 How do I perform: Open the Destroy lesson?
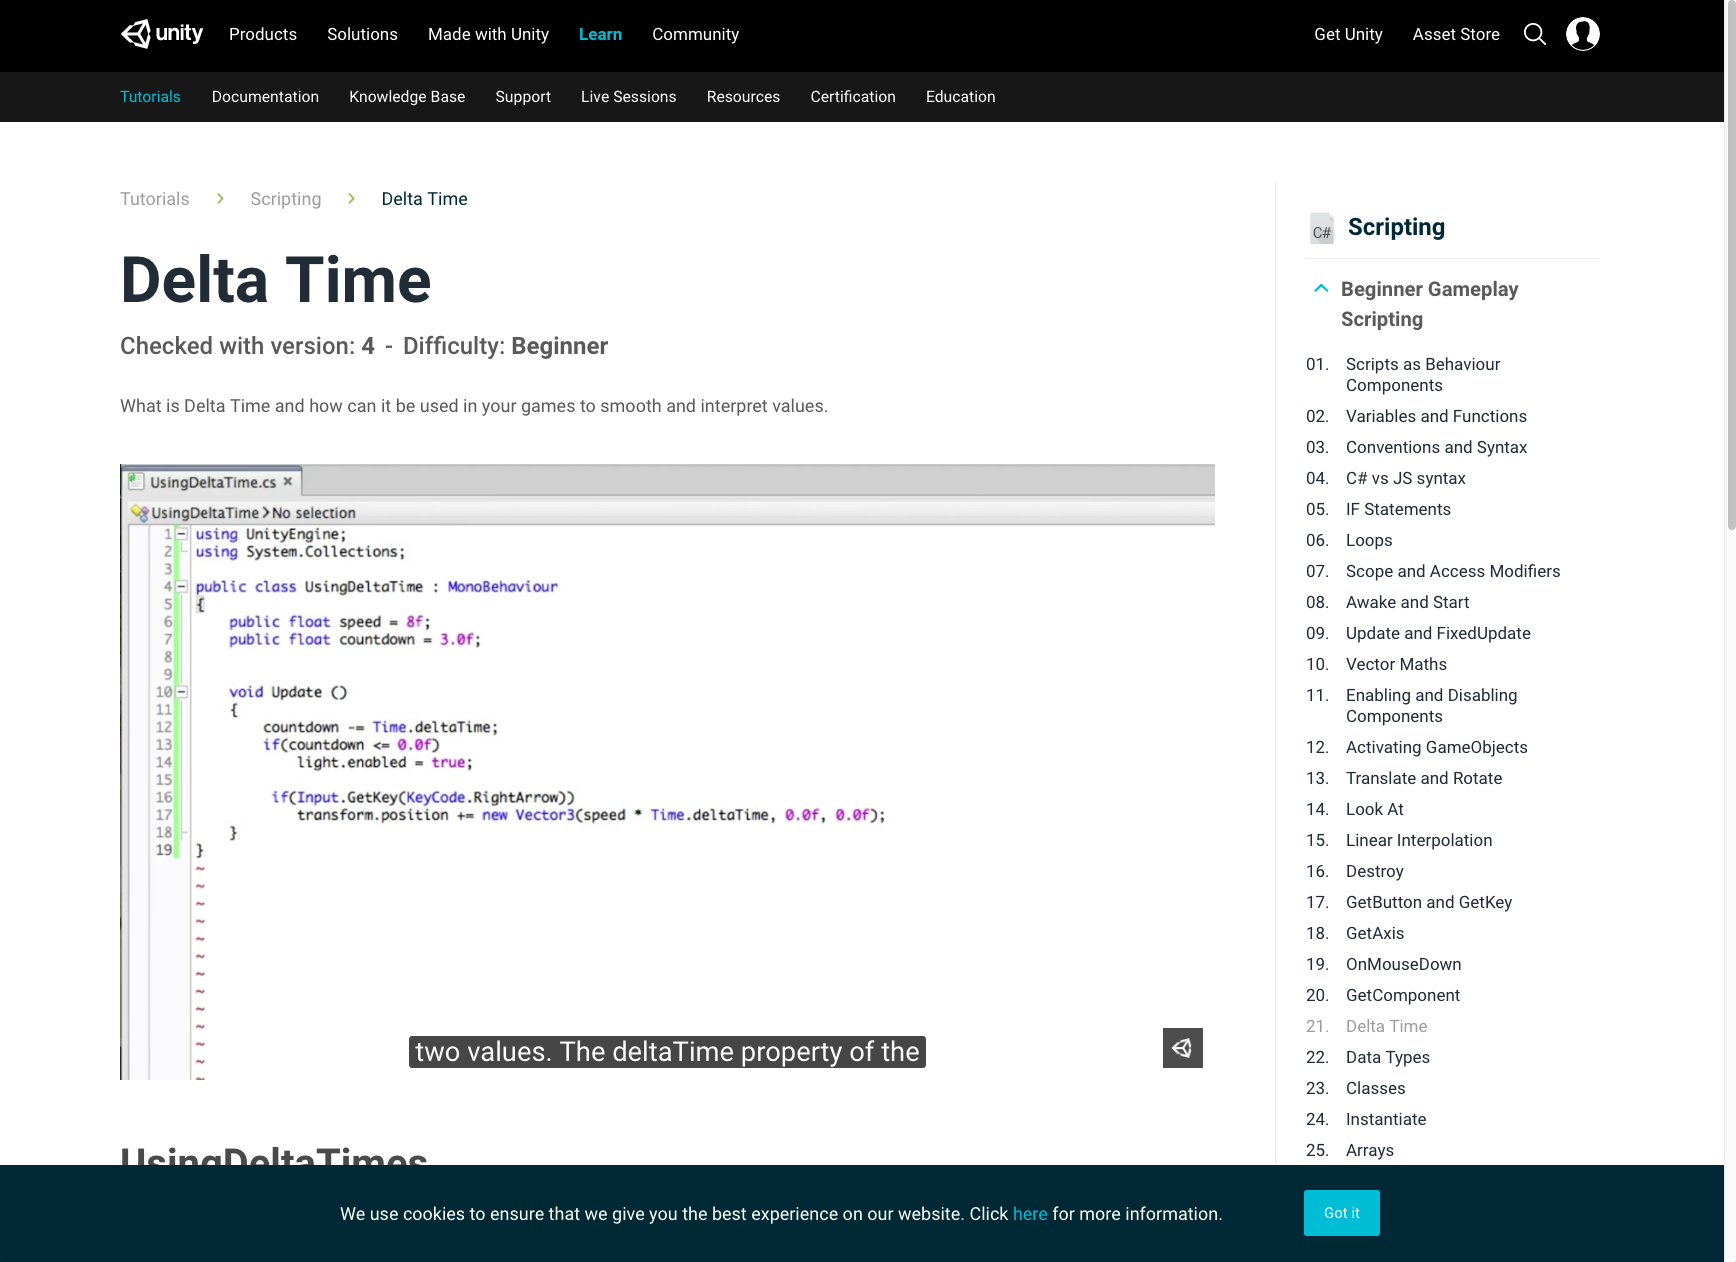tap(1374, 871)
